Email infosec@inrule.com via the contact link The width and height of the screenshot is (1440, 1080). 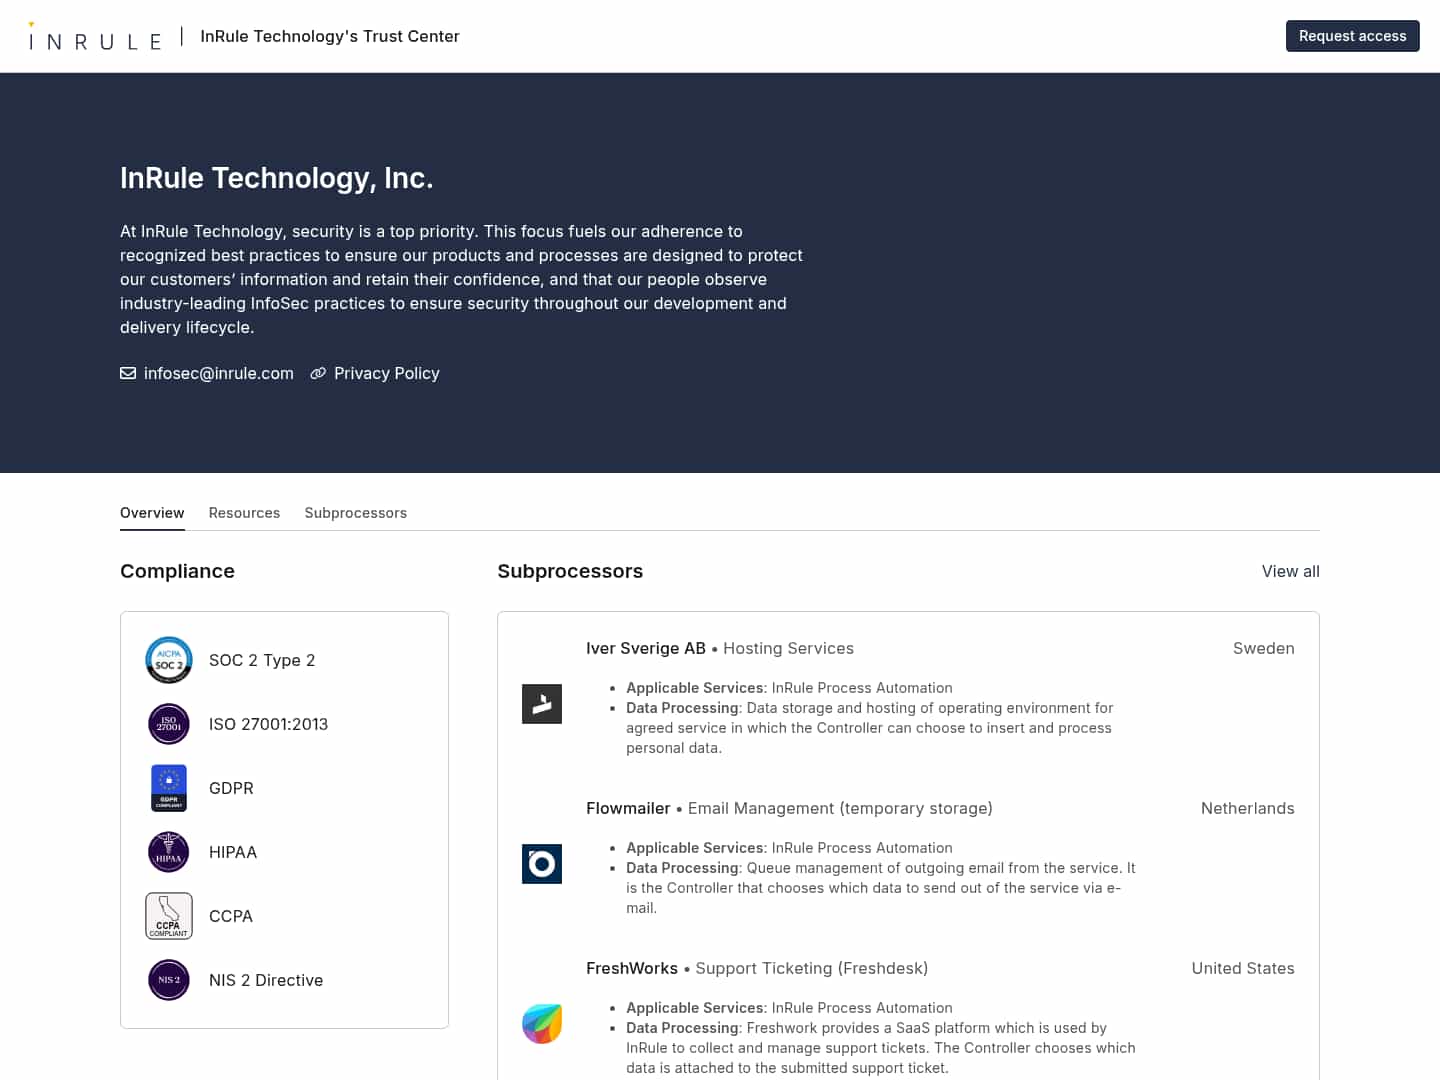click(x=219, y=373)
